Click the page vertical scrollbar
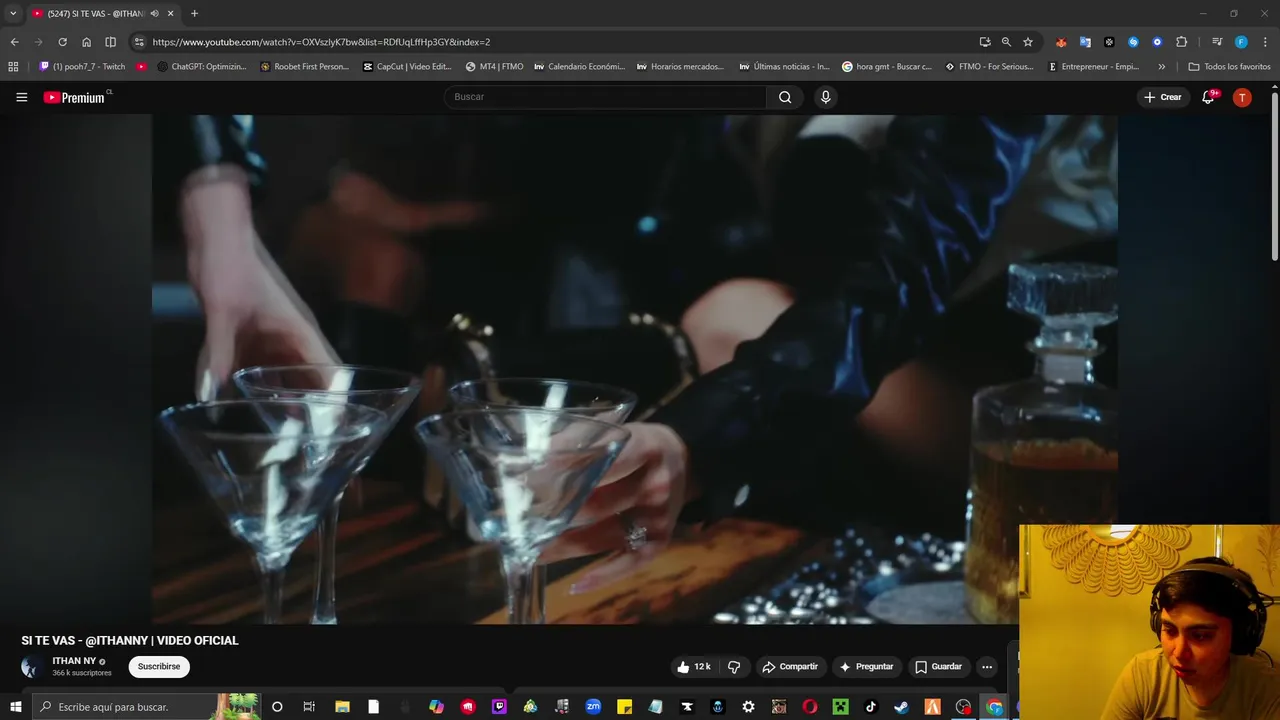 click(x=1275, y=175)
